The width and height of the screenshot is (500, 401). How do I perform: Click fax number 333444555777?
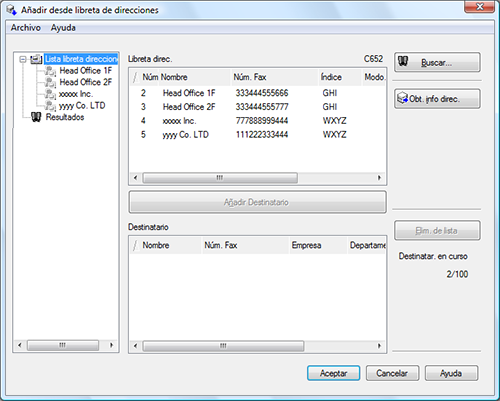[x=262, y=107]
